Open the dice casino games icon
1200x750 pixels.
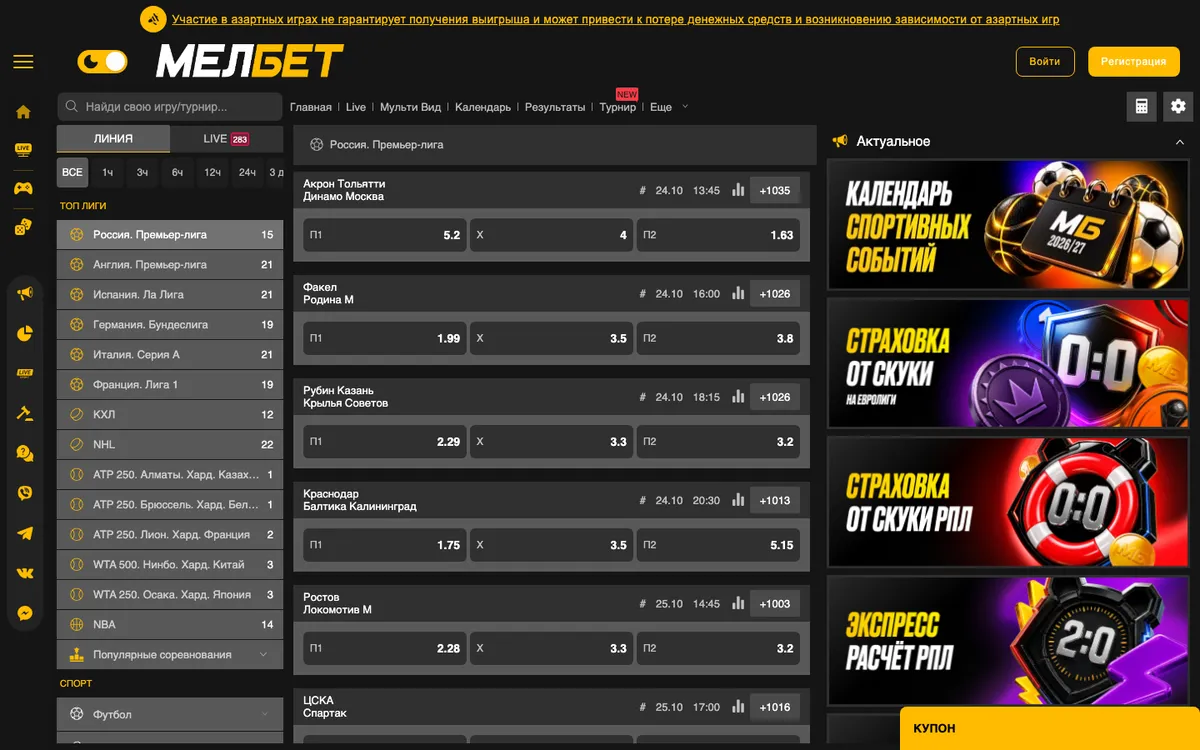23,227
